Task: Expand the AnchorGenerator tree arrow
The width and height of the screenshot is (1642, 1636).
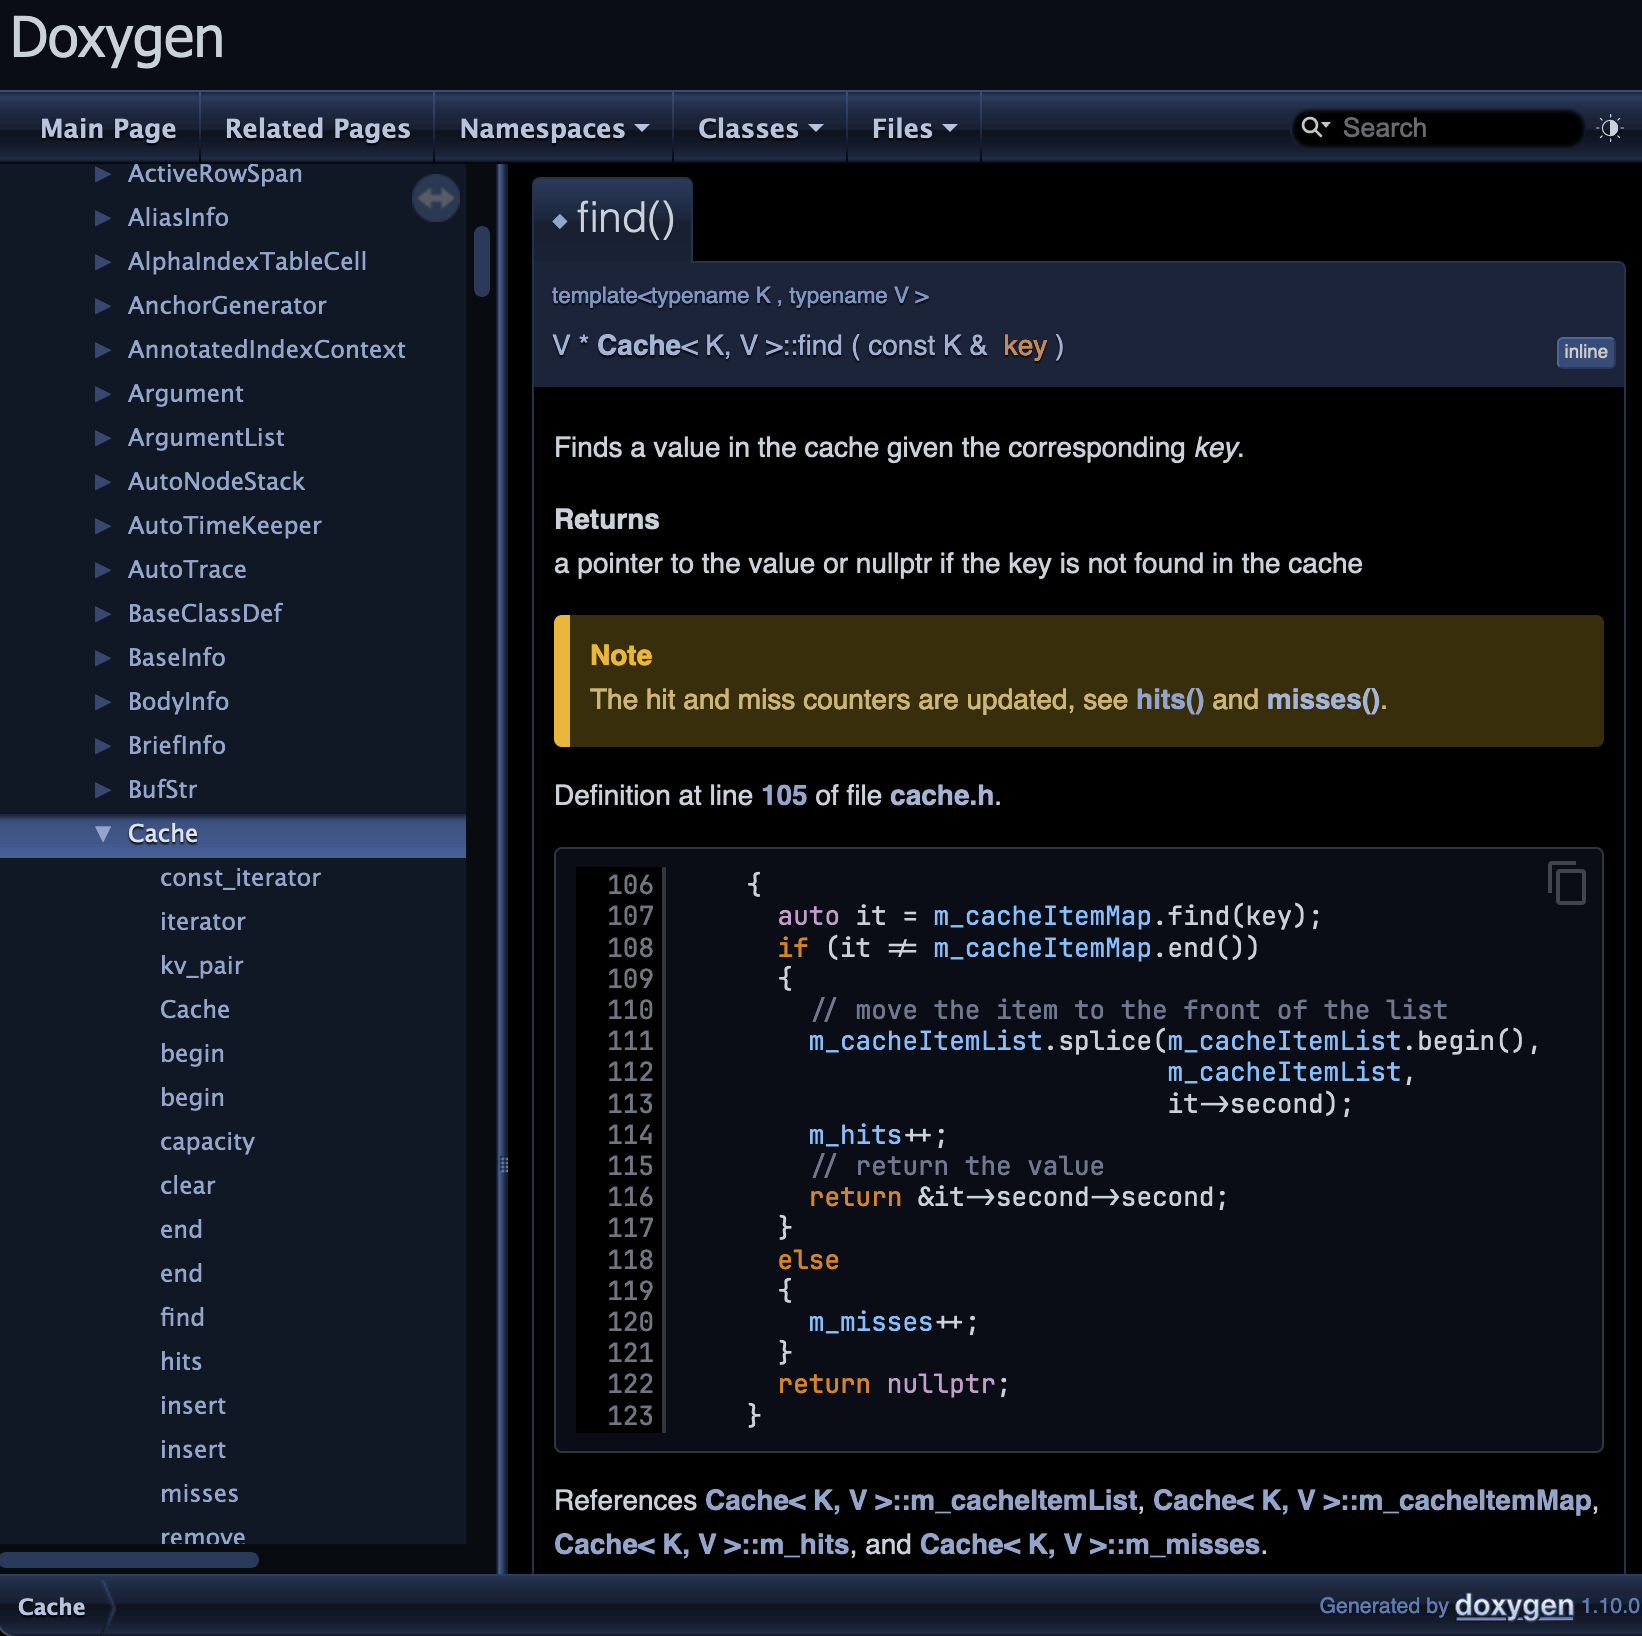Action: tap(102, 306)
